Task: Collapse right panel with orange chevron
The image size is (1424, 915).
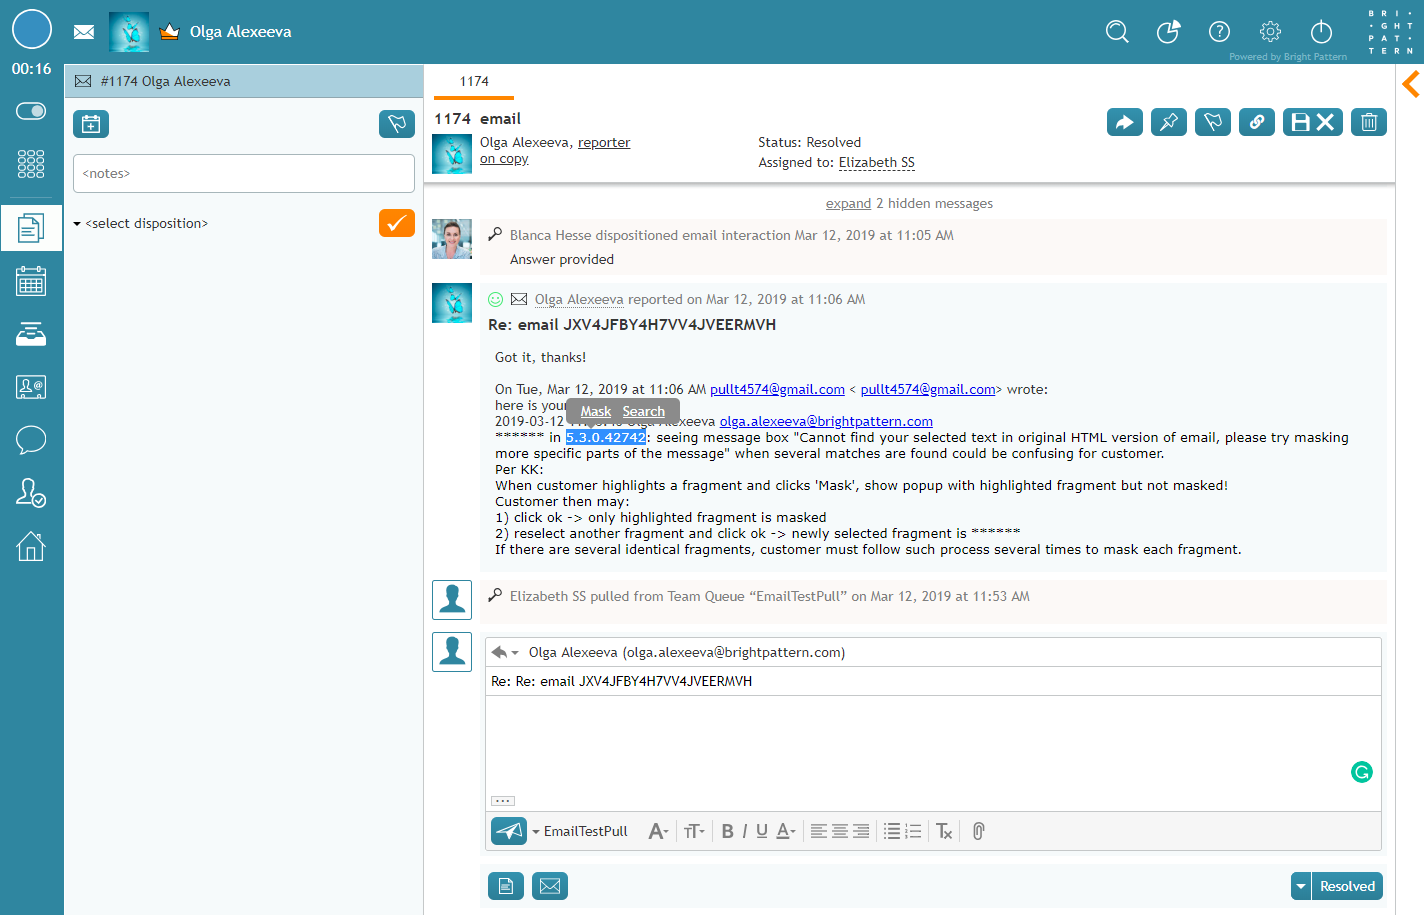Action: (x=1411, y=84)
